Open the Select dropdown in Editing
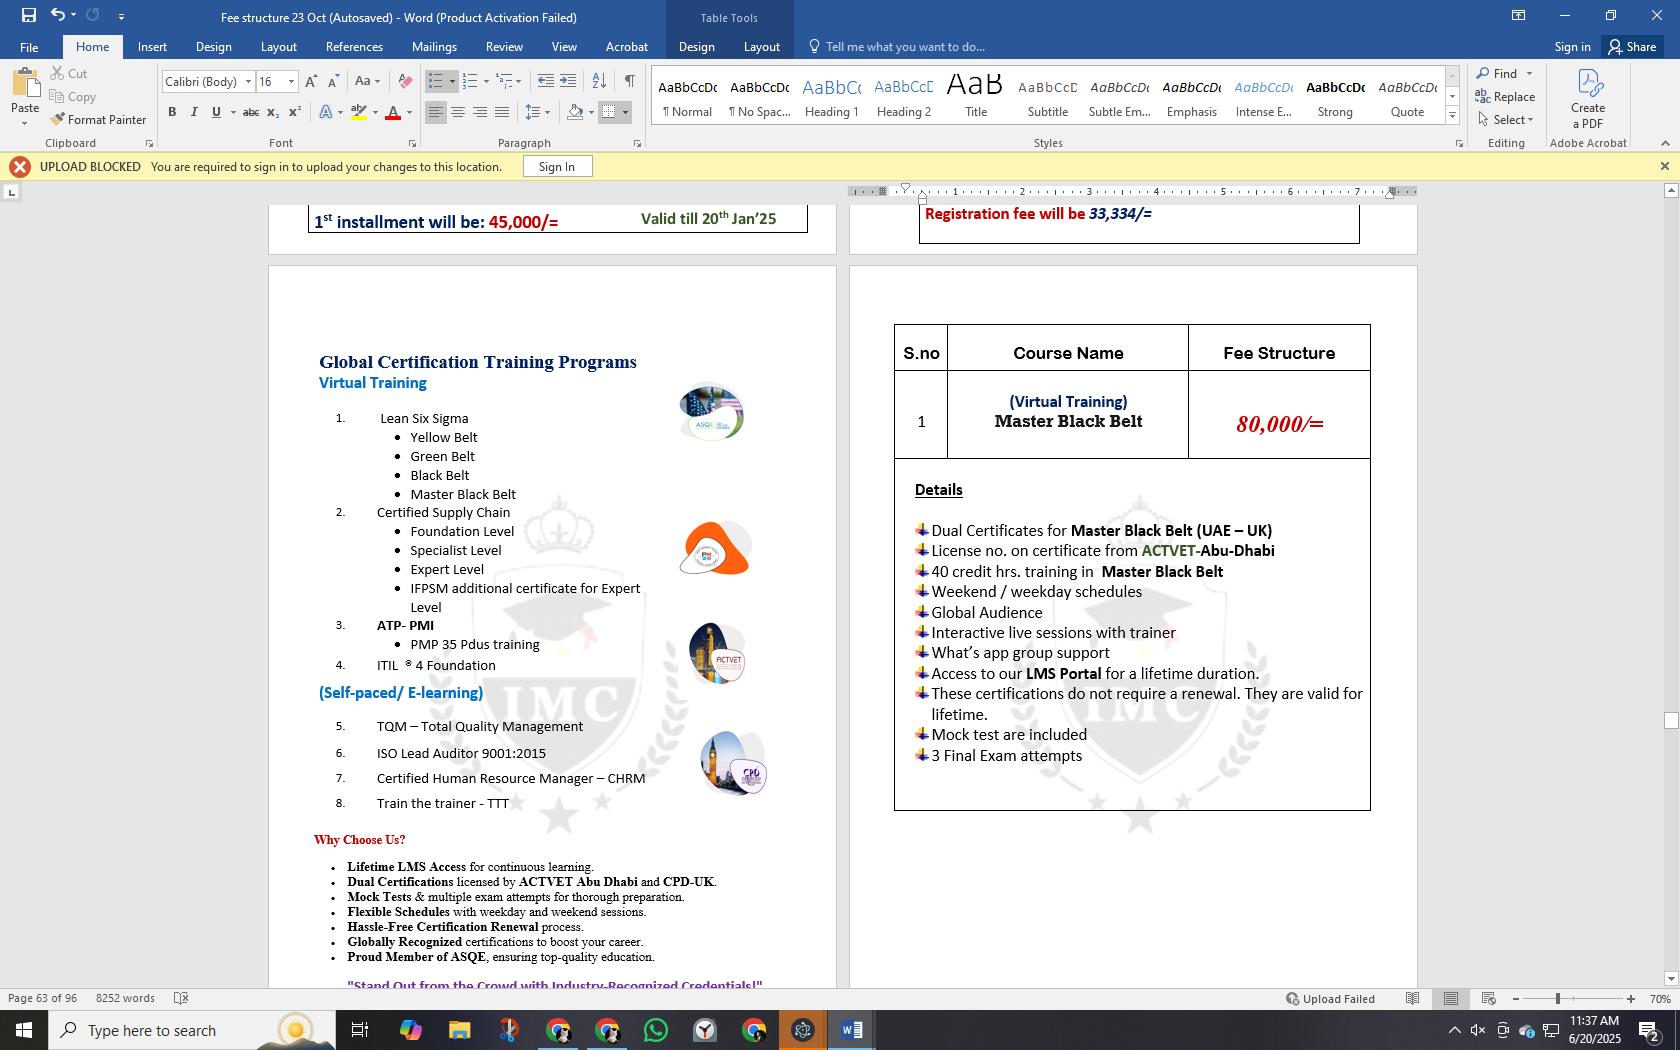Viewport: 1680px width, 1050px height. click(x=1506, y=119)
